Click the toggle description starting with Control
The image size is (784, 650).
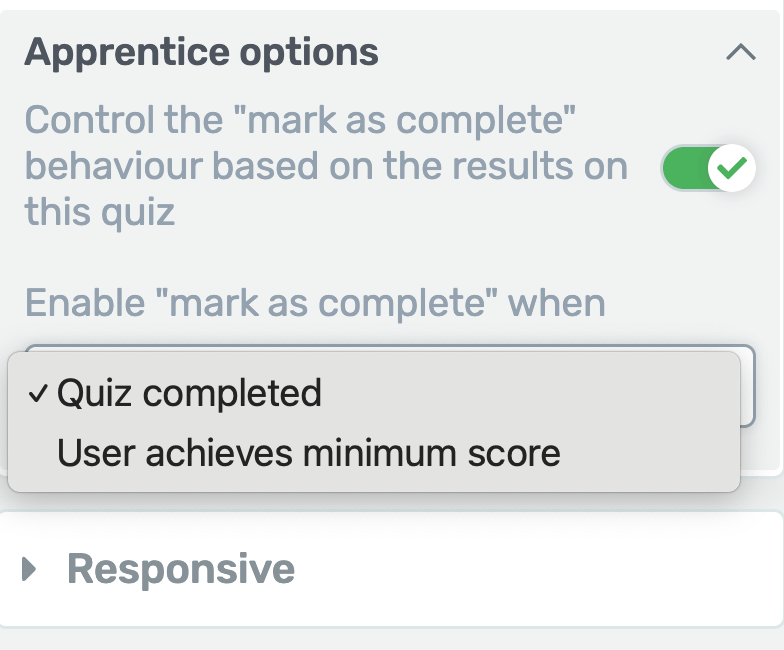point(301,121)
